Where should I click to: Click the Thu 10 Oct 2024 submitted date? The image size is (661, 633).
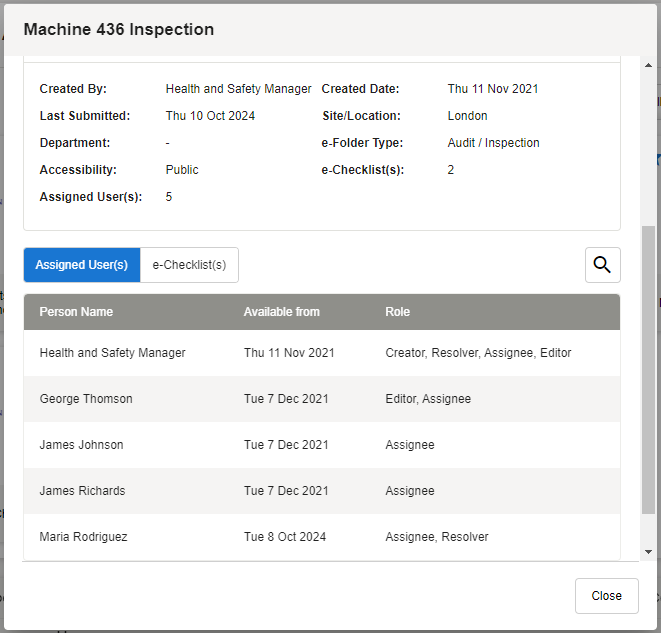[210, 116]
